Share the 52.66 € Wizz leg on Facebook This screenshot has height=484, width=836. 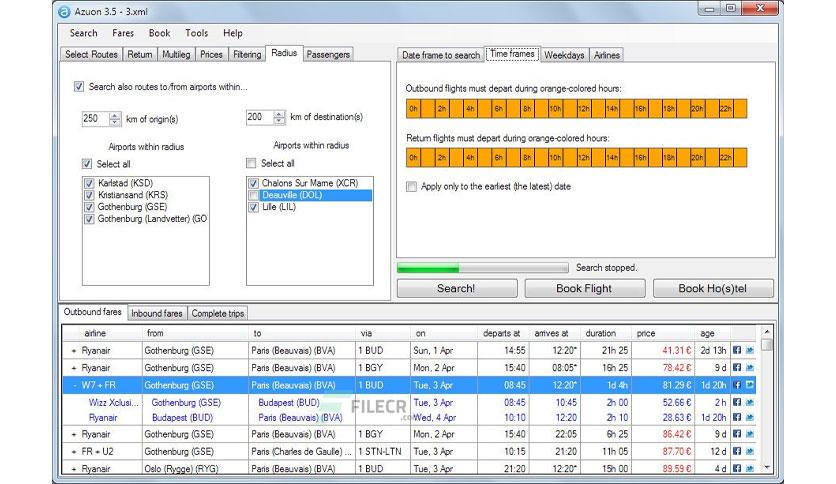737,402
